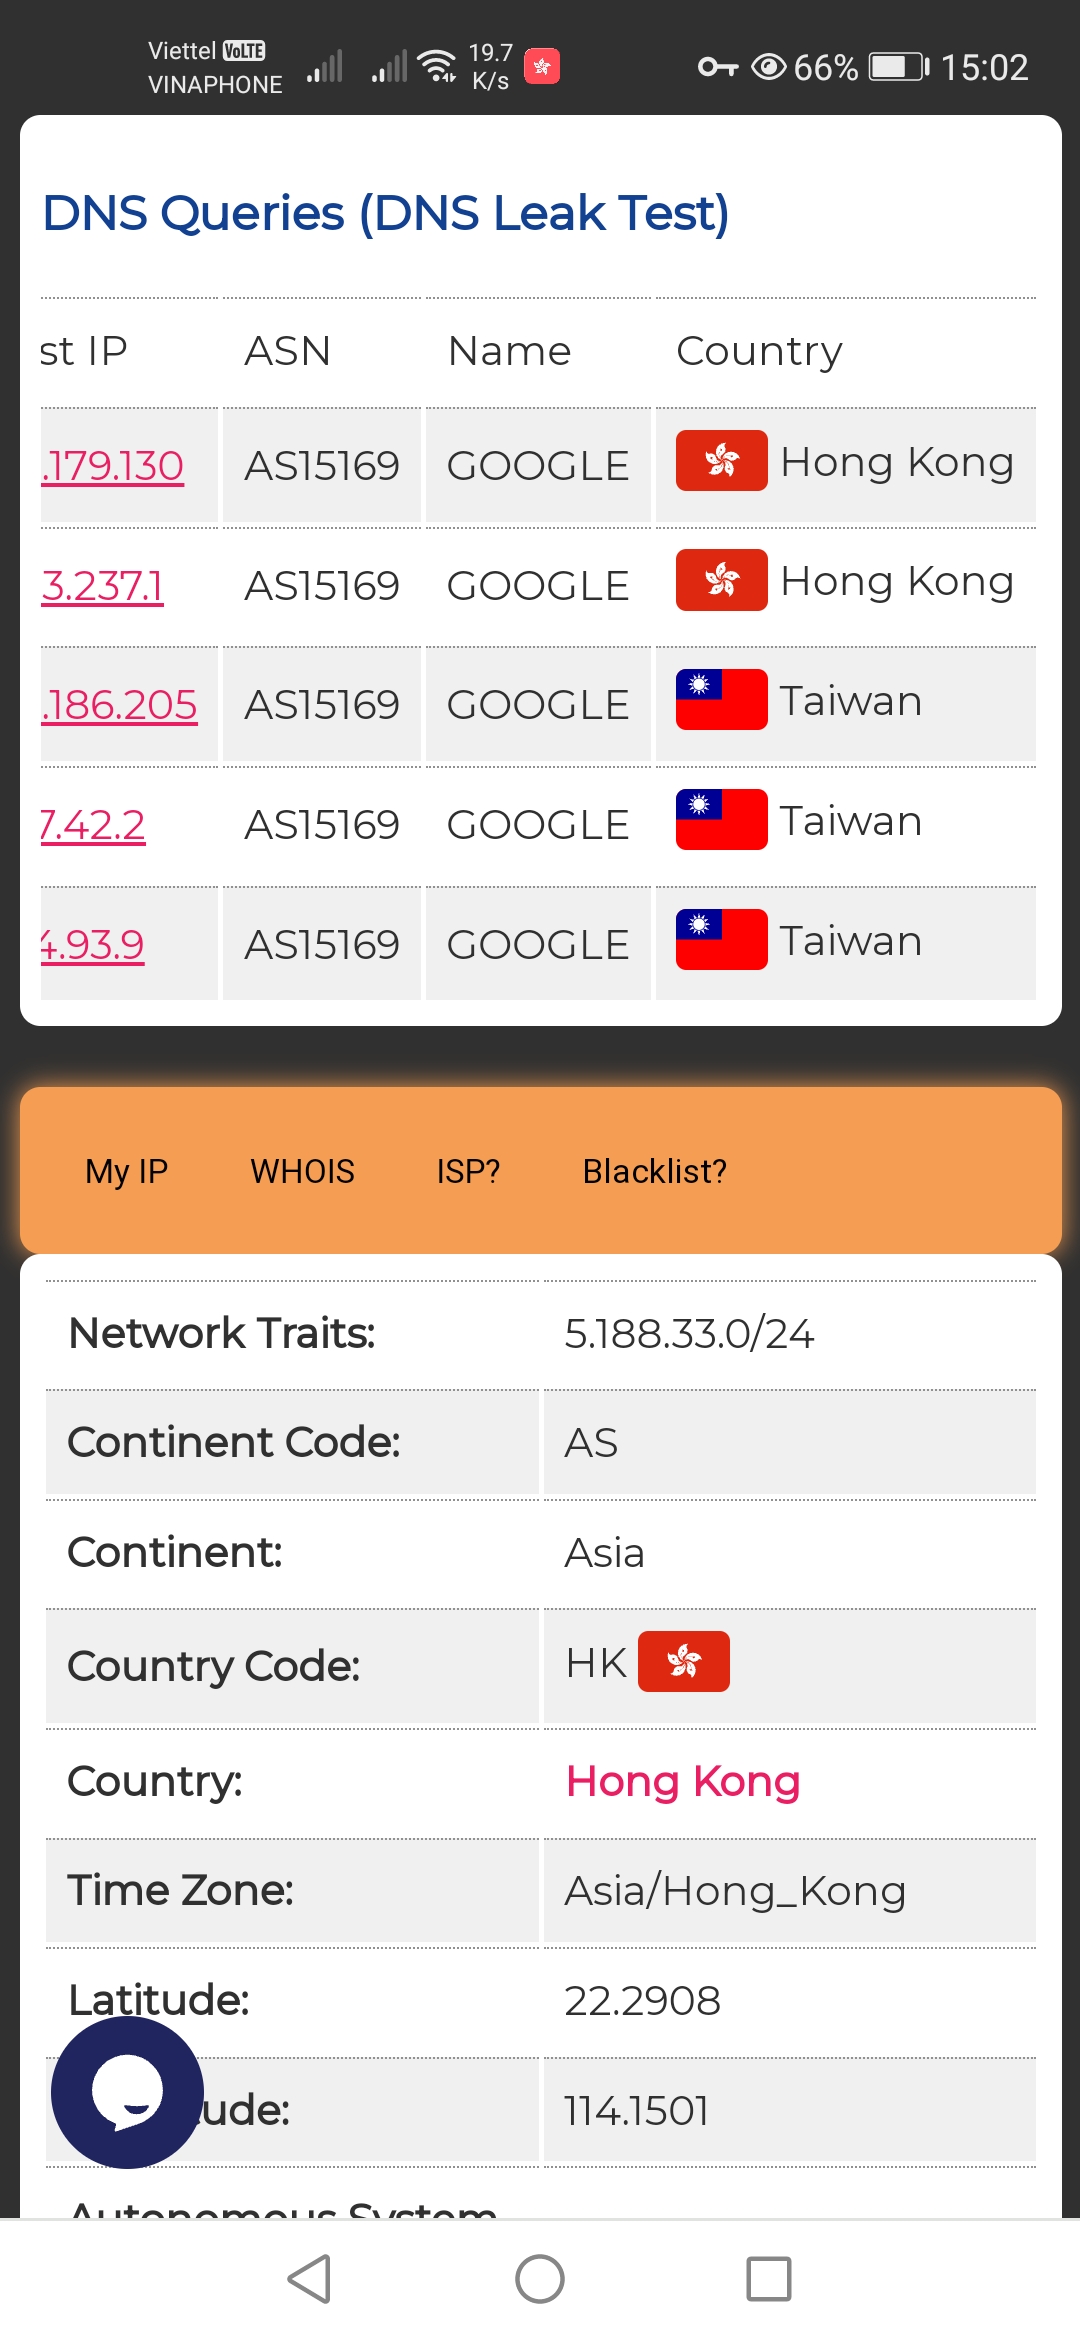Open the chat bubble widget
The image size is (1080, 2340).
click(127, 2092)
